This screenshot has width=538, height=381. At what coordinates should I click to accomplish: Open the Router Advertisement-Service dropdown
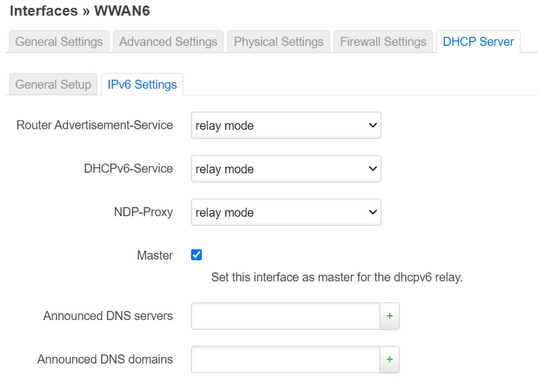pos(286,125)
